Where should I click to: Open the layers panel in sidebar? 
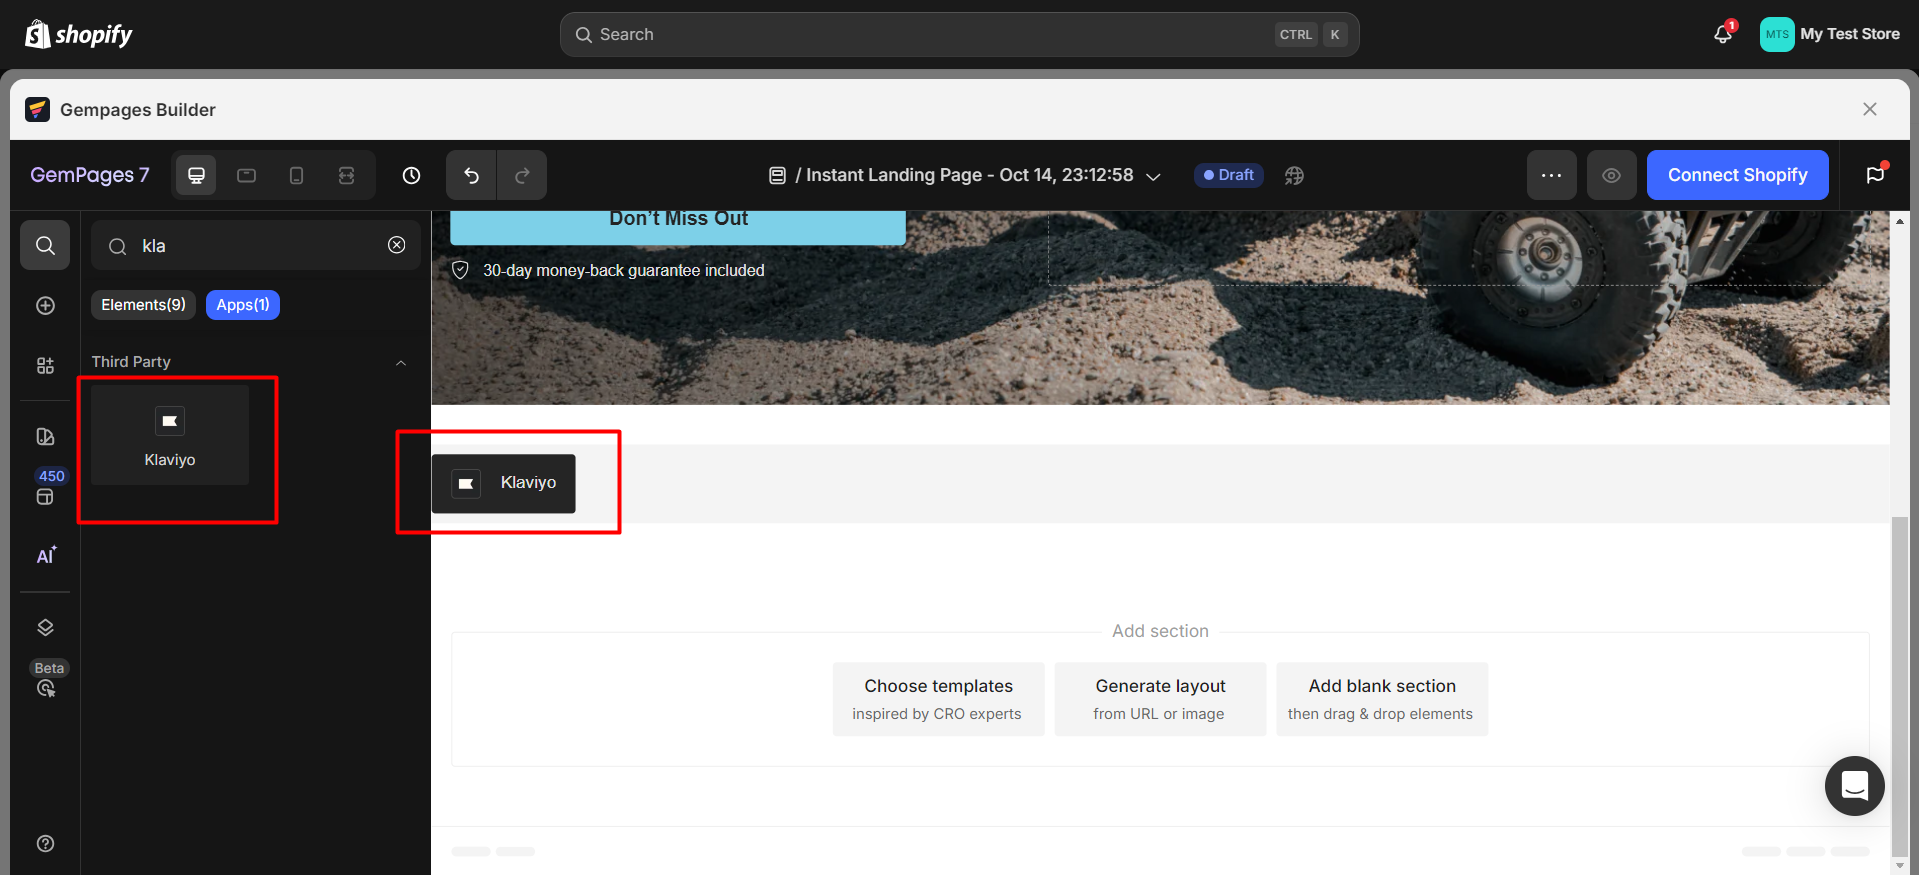coord(46,628)
